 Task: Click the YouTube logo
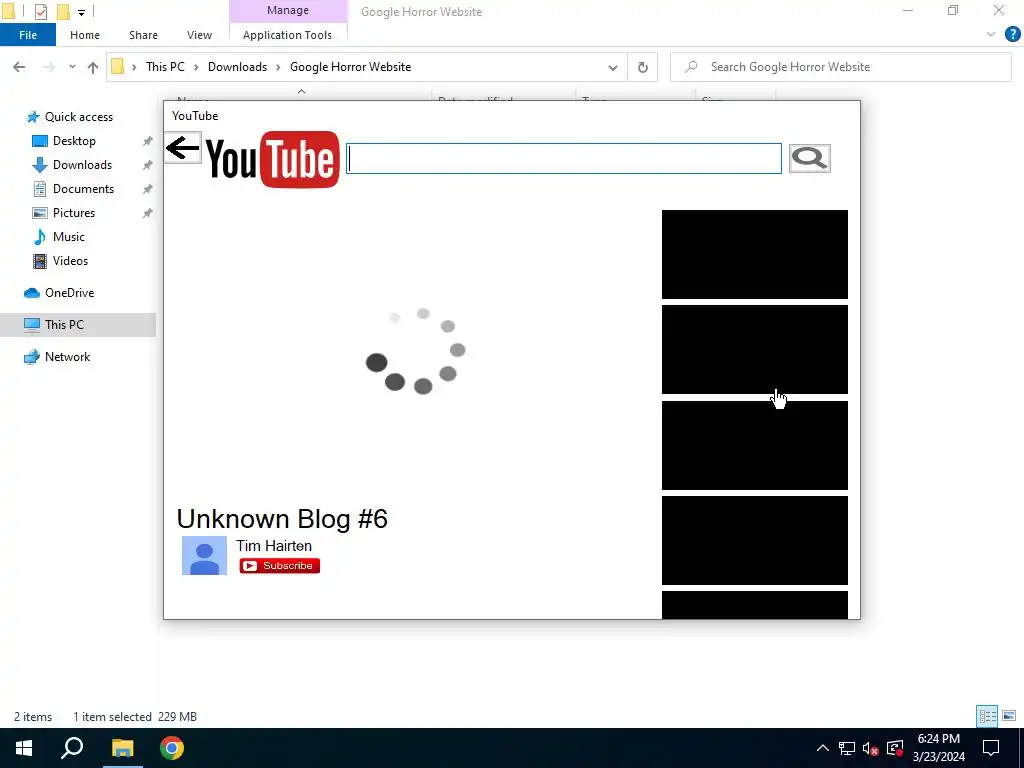click(x=273, y=159)
